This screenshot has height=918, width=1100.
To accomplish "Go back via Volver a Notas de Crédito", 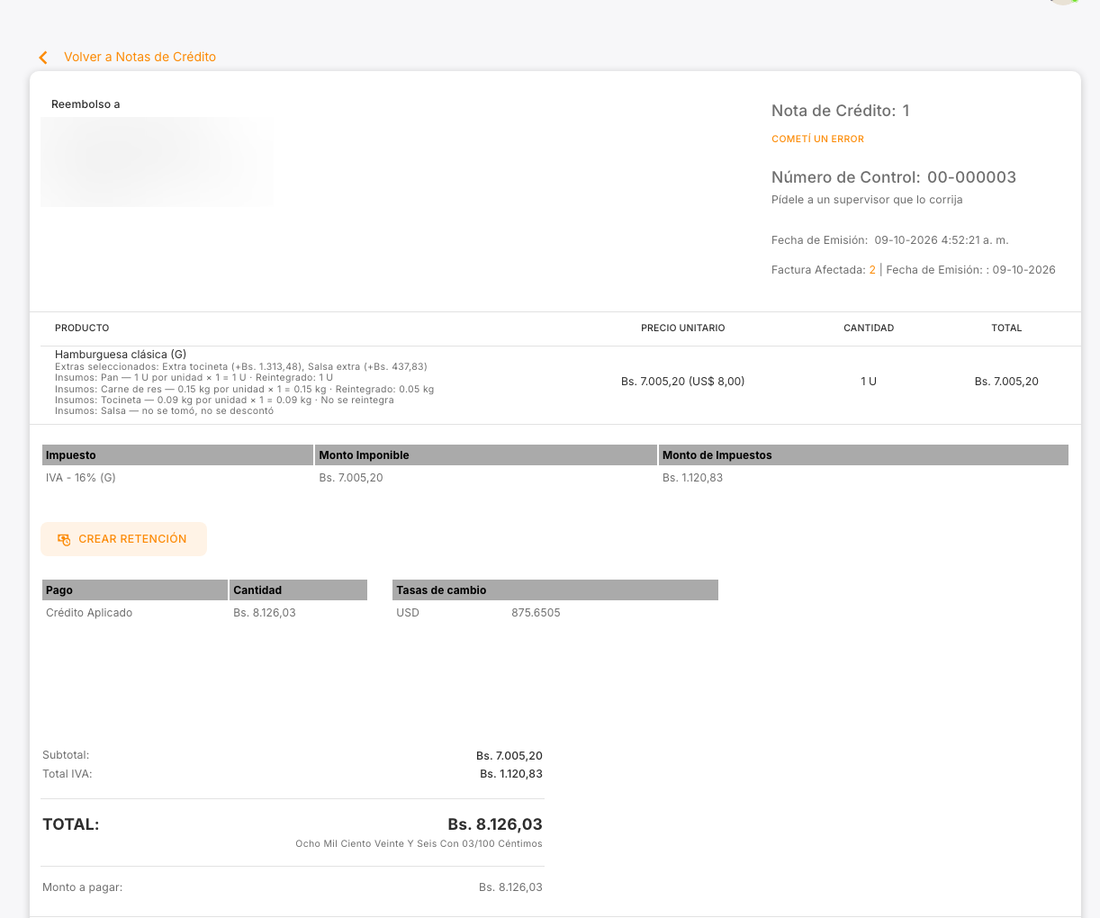I will [140, 57].
